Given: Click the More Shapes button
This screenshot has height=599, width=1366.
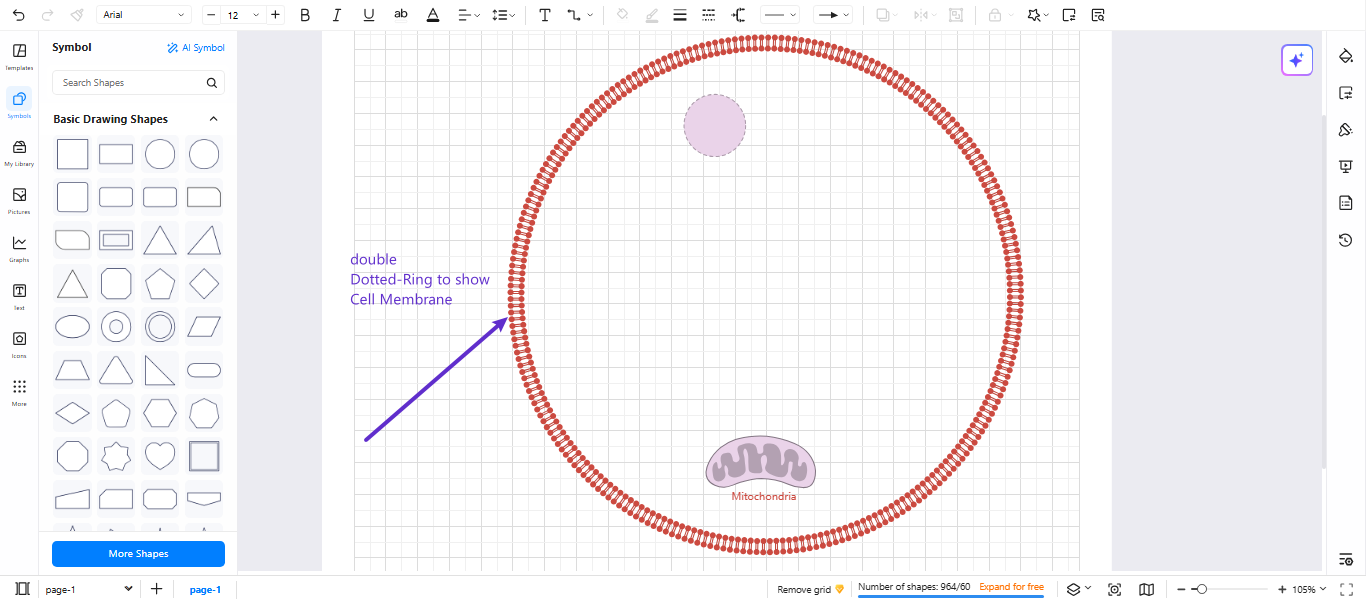Looking at the screenshot, I should (x=138, y=553).
